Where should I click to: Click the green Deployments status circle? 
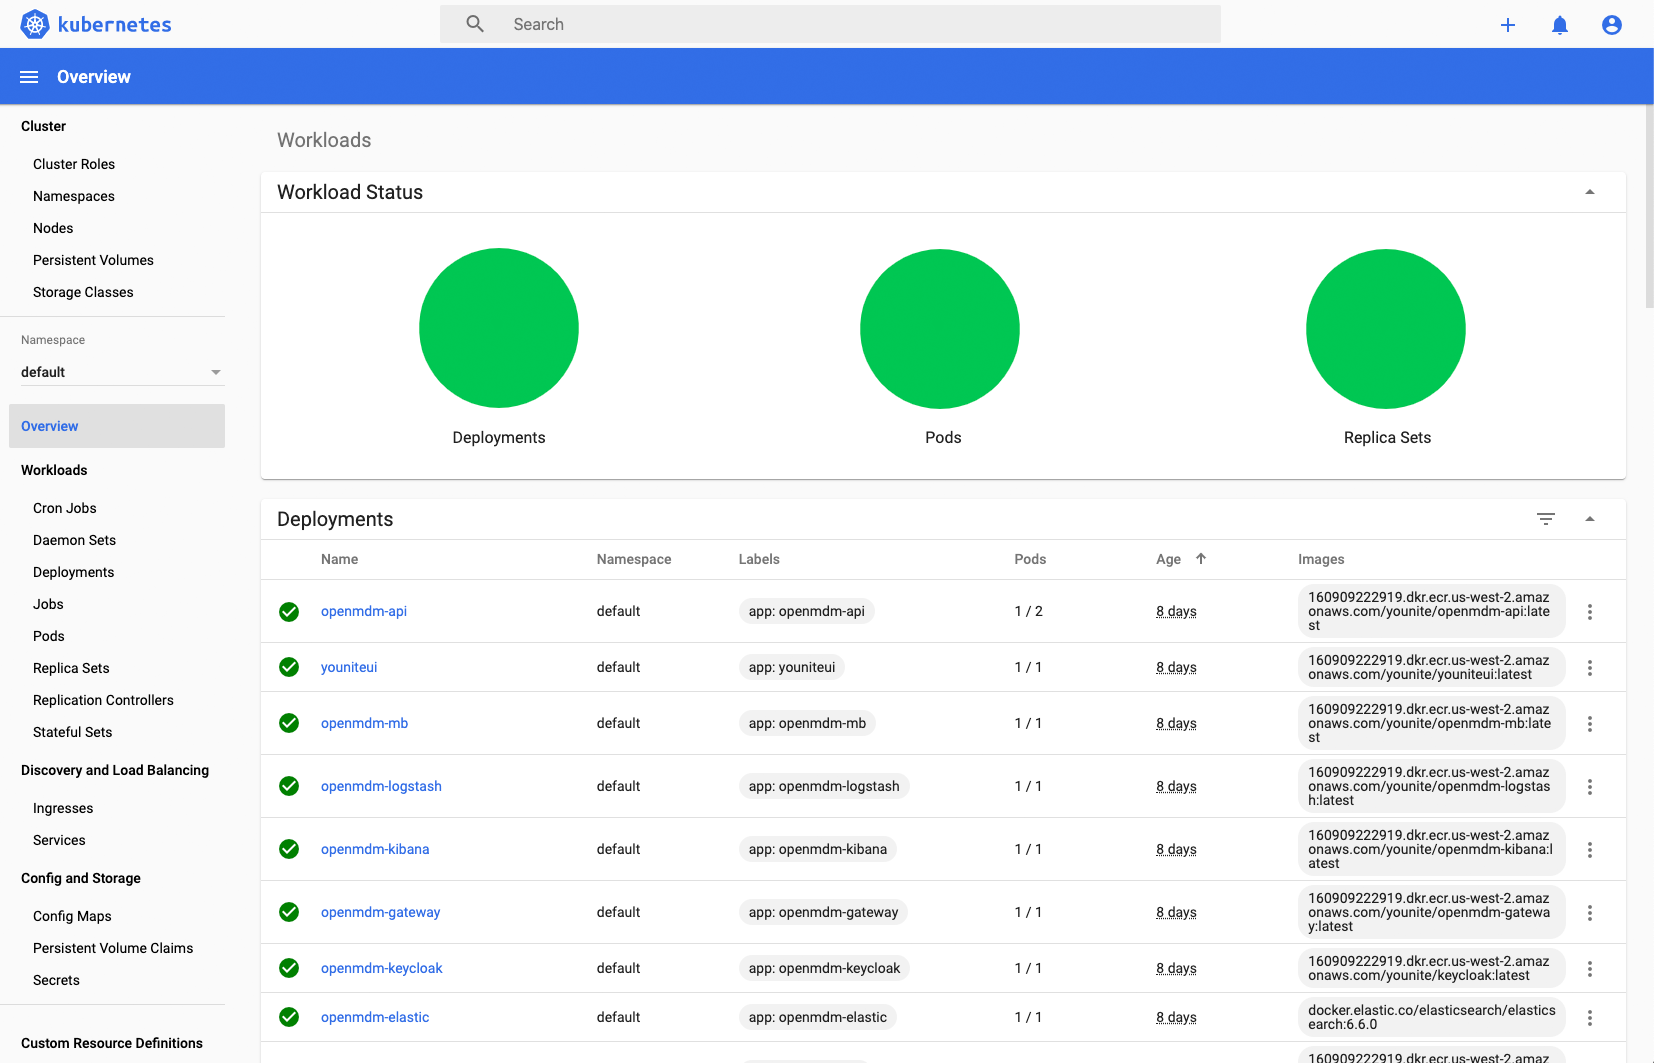pos(499,328)
